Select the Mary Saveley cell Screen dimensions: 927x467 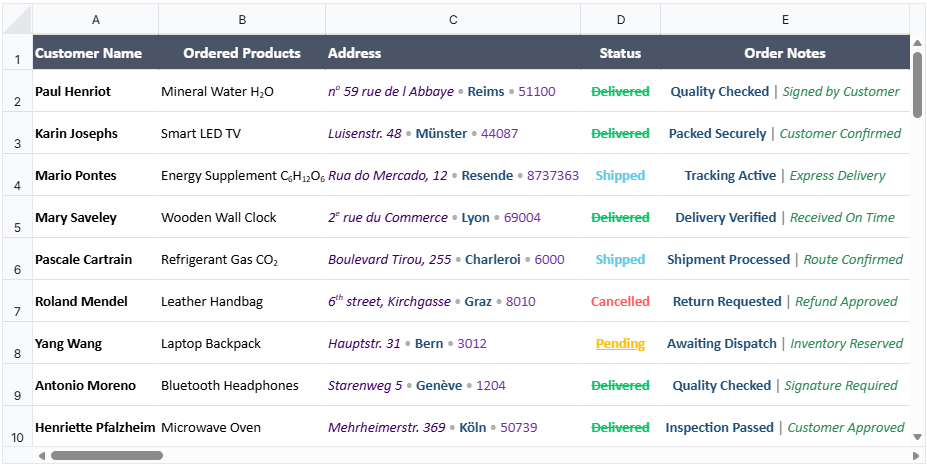coord(96,217)
